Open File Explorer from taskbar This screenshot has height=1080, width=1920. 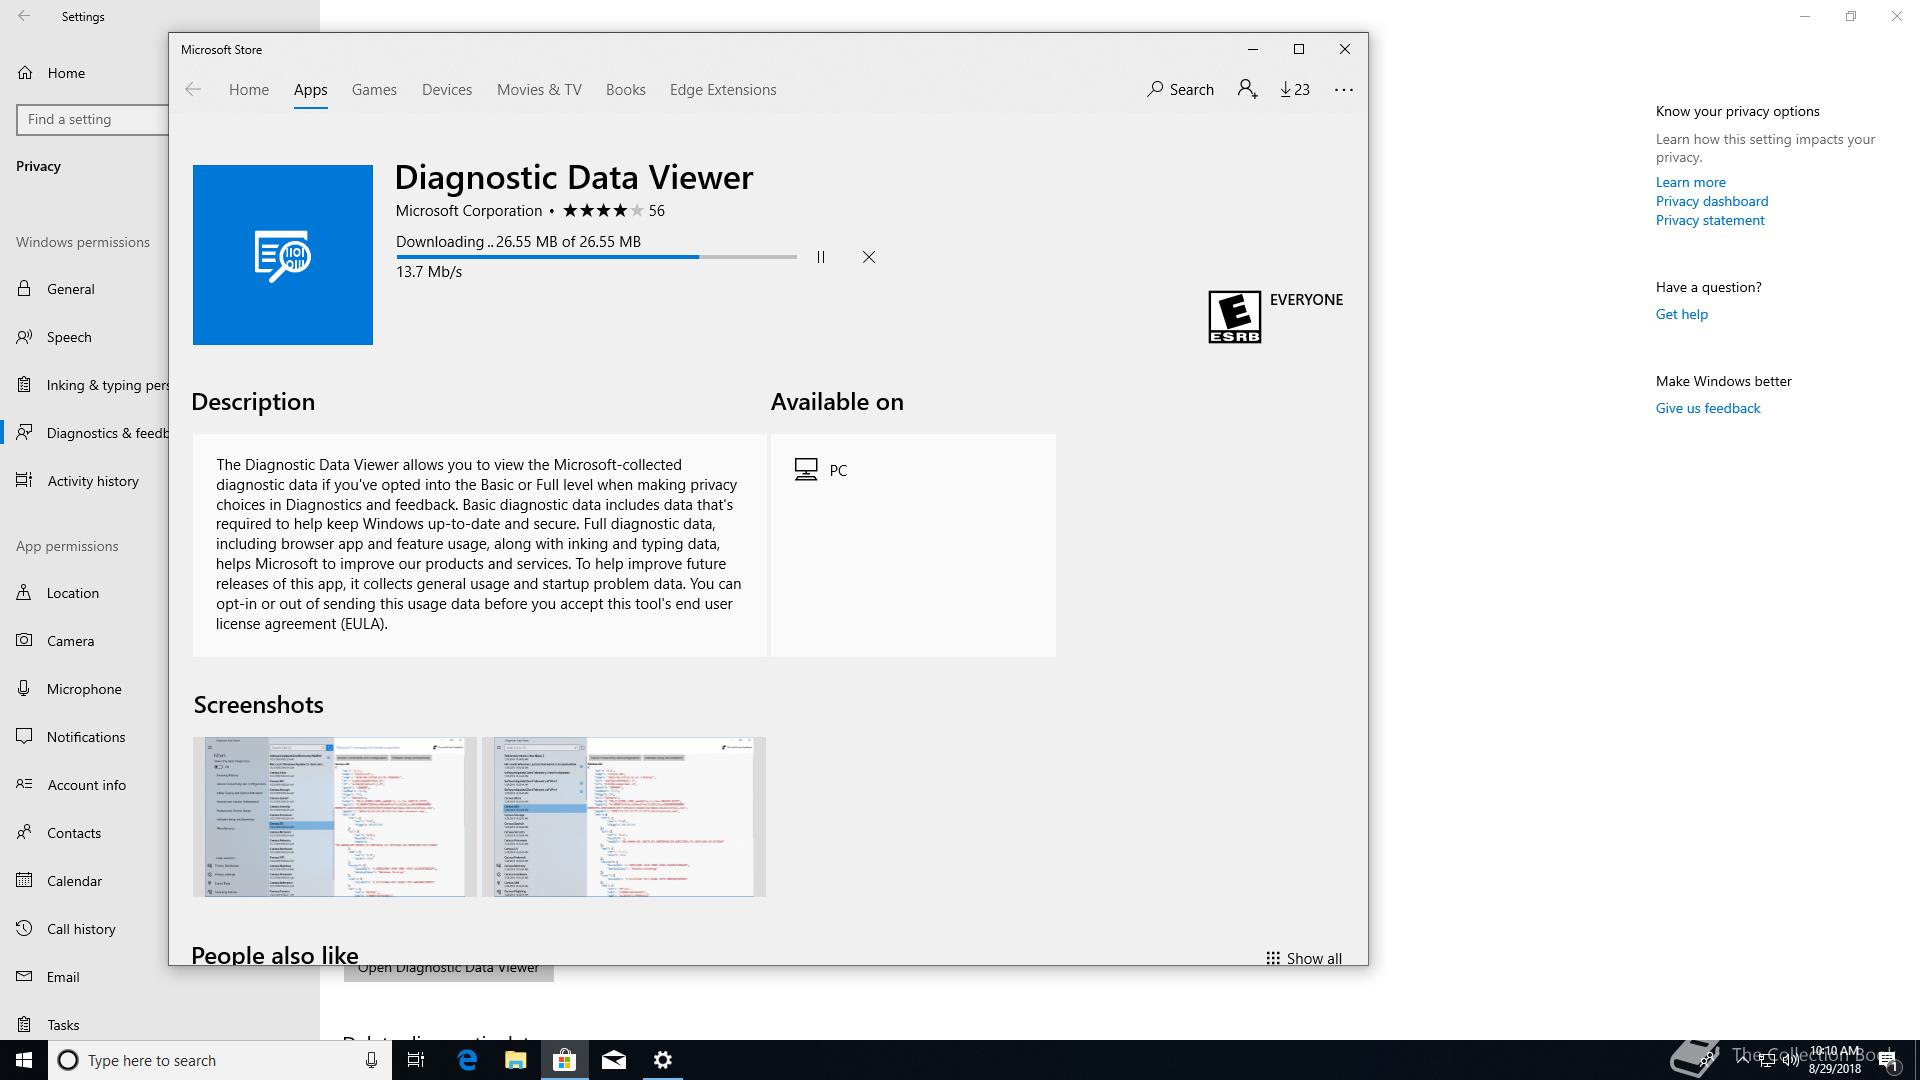pyautogui.click(x=516, y=1060)
